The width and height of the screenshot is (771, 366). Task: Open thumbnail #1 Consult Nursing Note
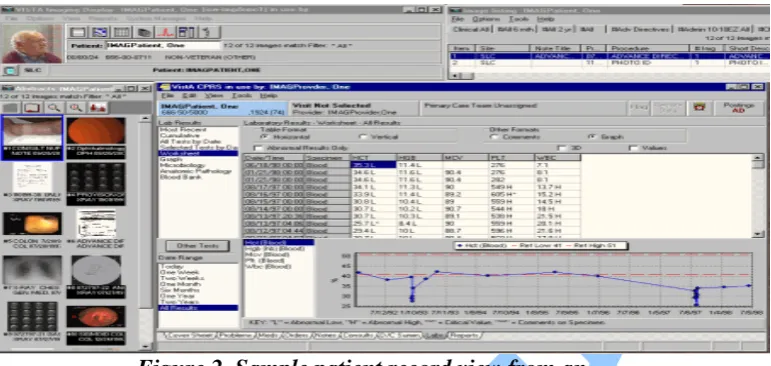[x=32, y=138]
